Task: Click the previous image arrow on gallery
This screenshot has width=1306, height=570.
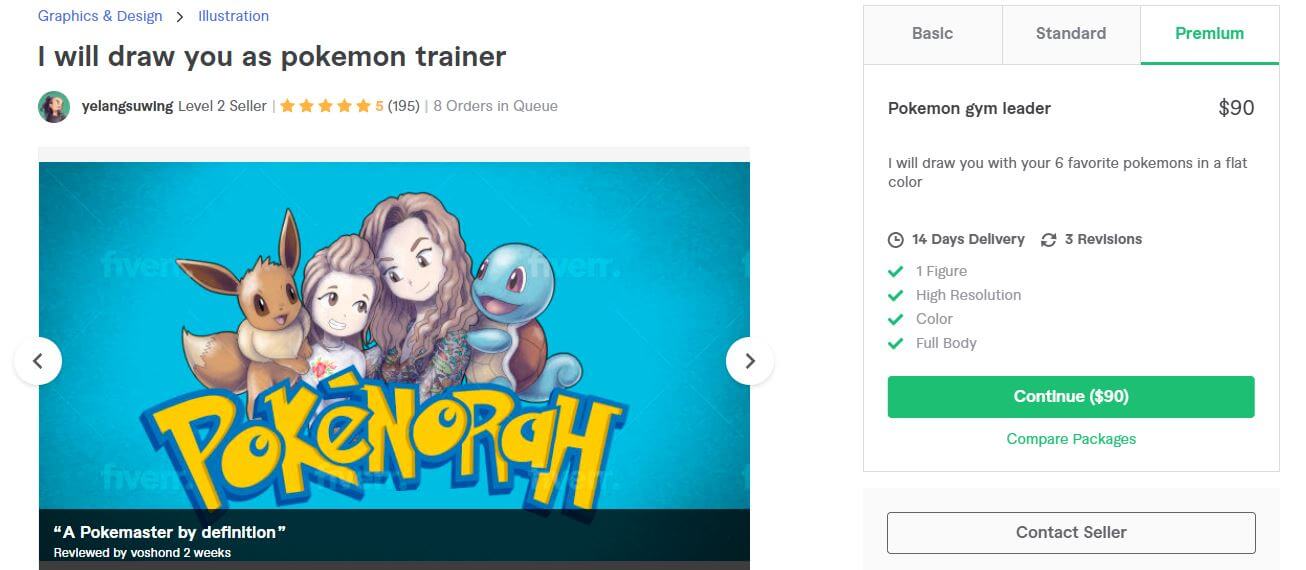Action: 38,361
